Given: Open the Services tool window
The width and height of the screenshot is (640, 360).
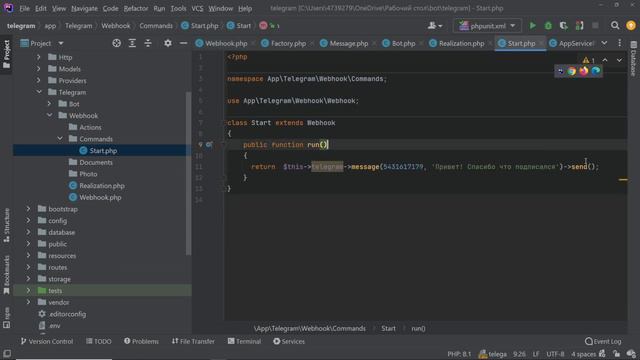Looking at the screenshot, I should tap(289, 341).
